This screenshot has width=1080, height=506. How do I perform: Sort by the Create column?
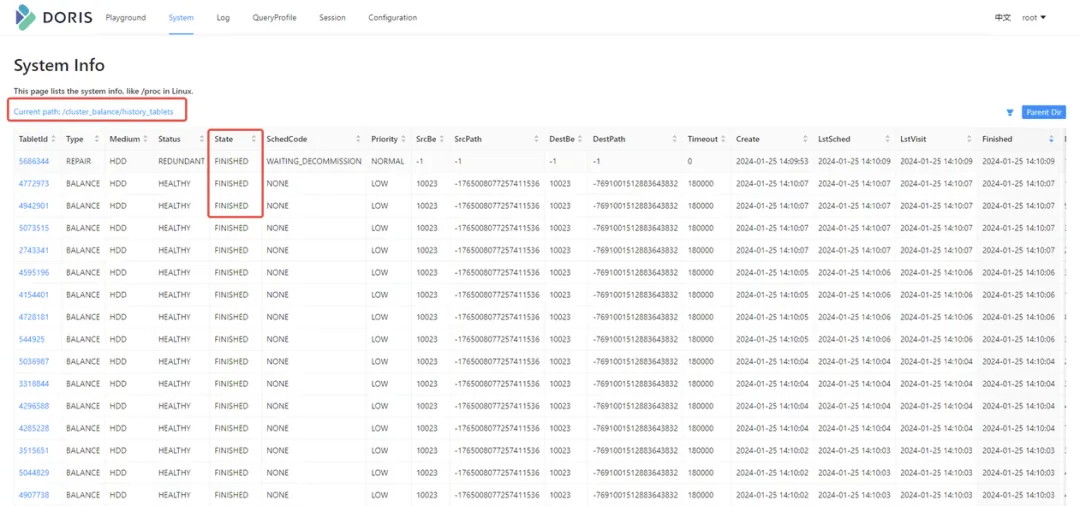[x=805, y=139]
